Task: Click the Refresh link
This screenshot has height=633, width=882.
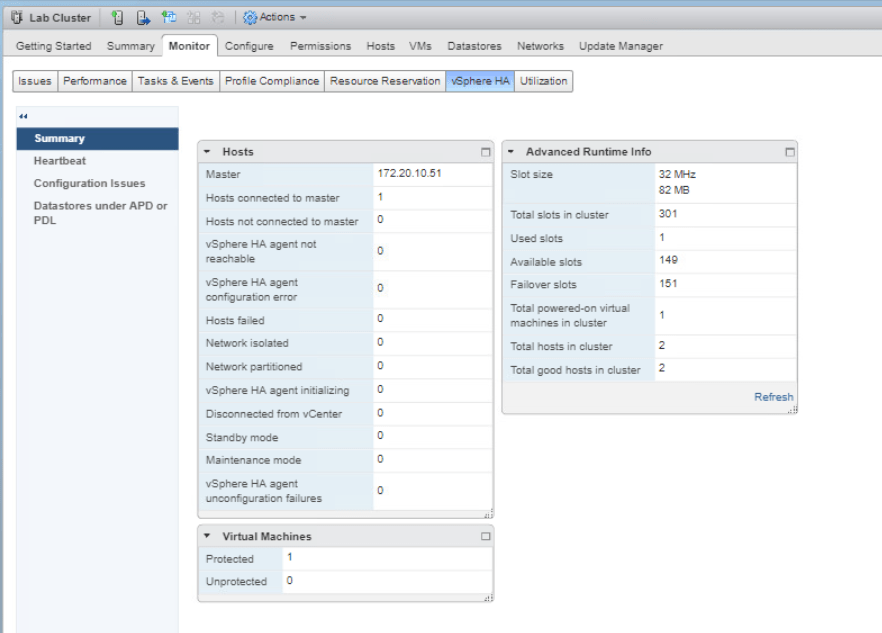Action: pyautogui.click(x=773, y=397)
